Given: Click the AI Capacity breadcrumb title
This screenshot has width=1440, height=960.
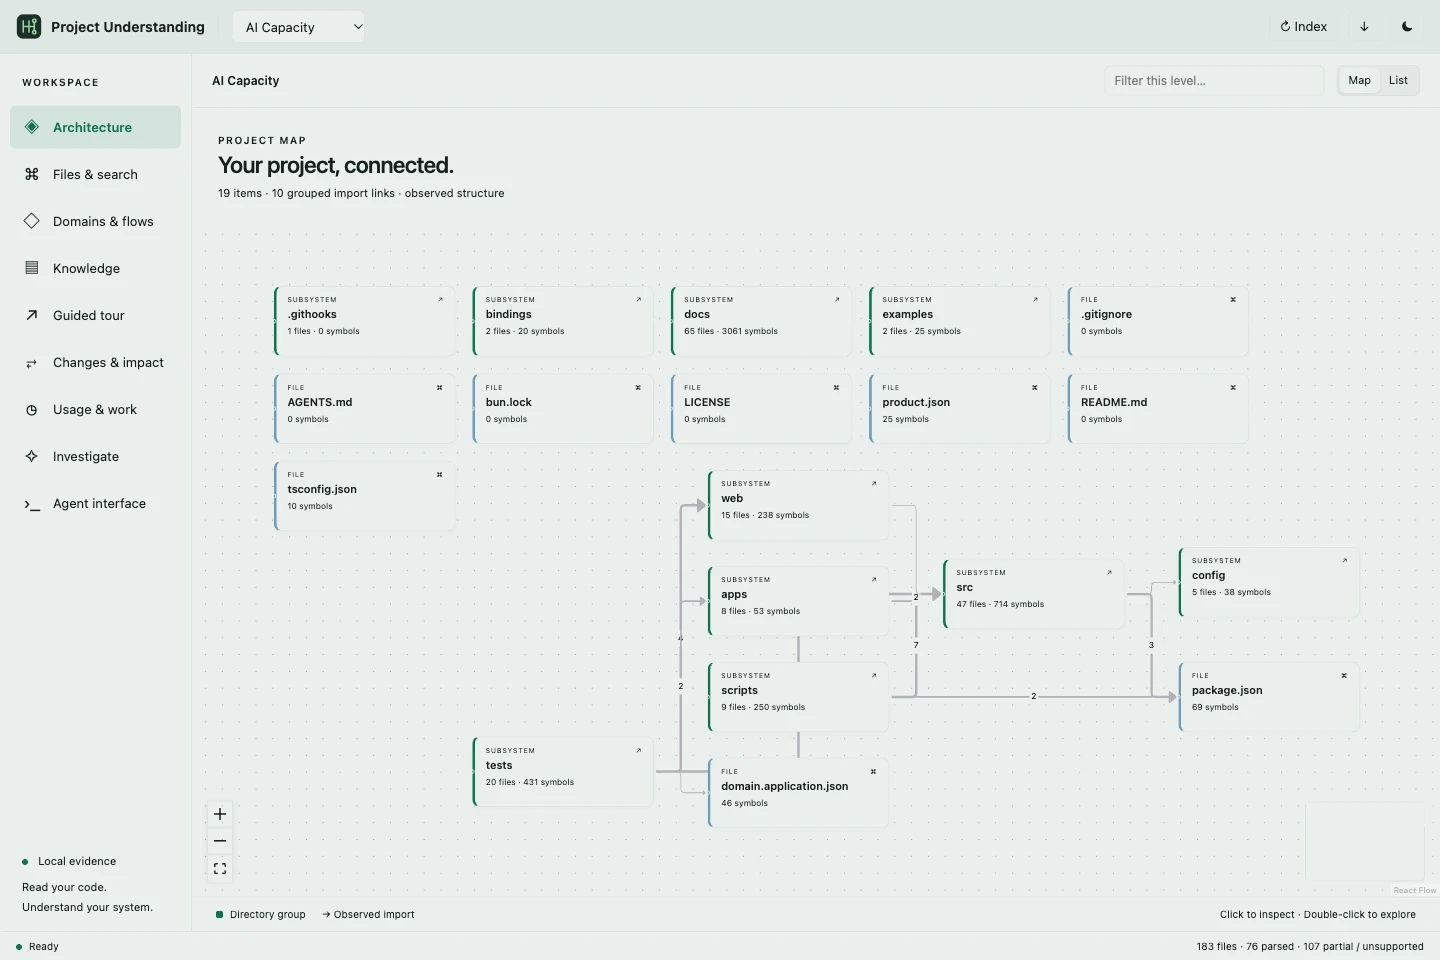Looking at the screenshot, I should coord(246,81).
